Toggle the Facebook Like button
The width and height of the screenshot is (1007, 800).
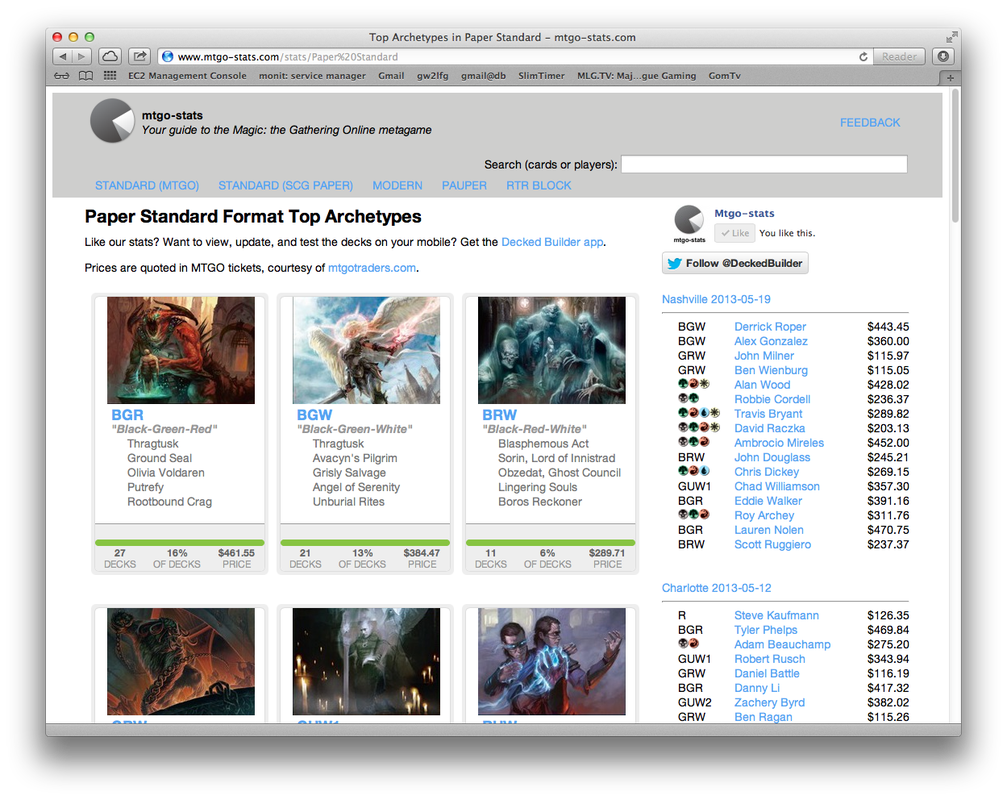735,233
